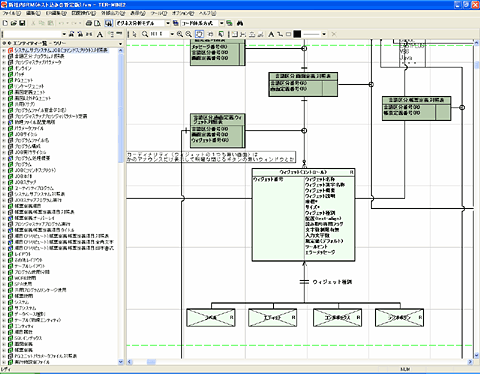Open the 編集(E) menu
The image size is (480, 374).
pyautogui.click(x=33, y=13)
